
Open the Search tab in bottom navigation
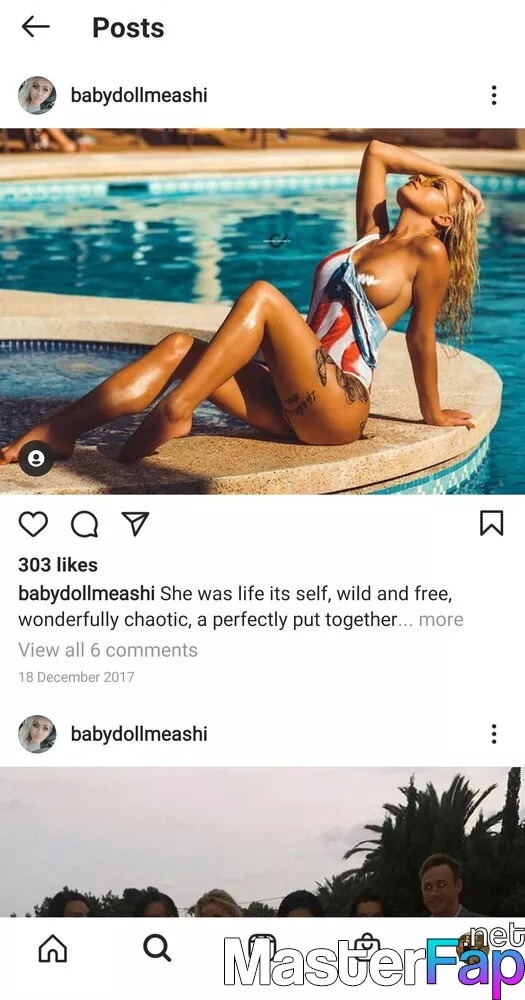click(157, 948)
